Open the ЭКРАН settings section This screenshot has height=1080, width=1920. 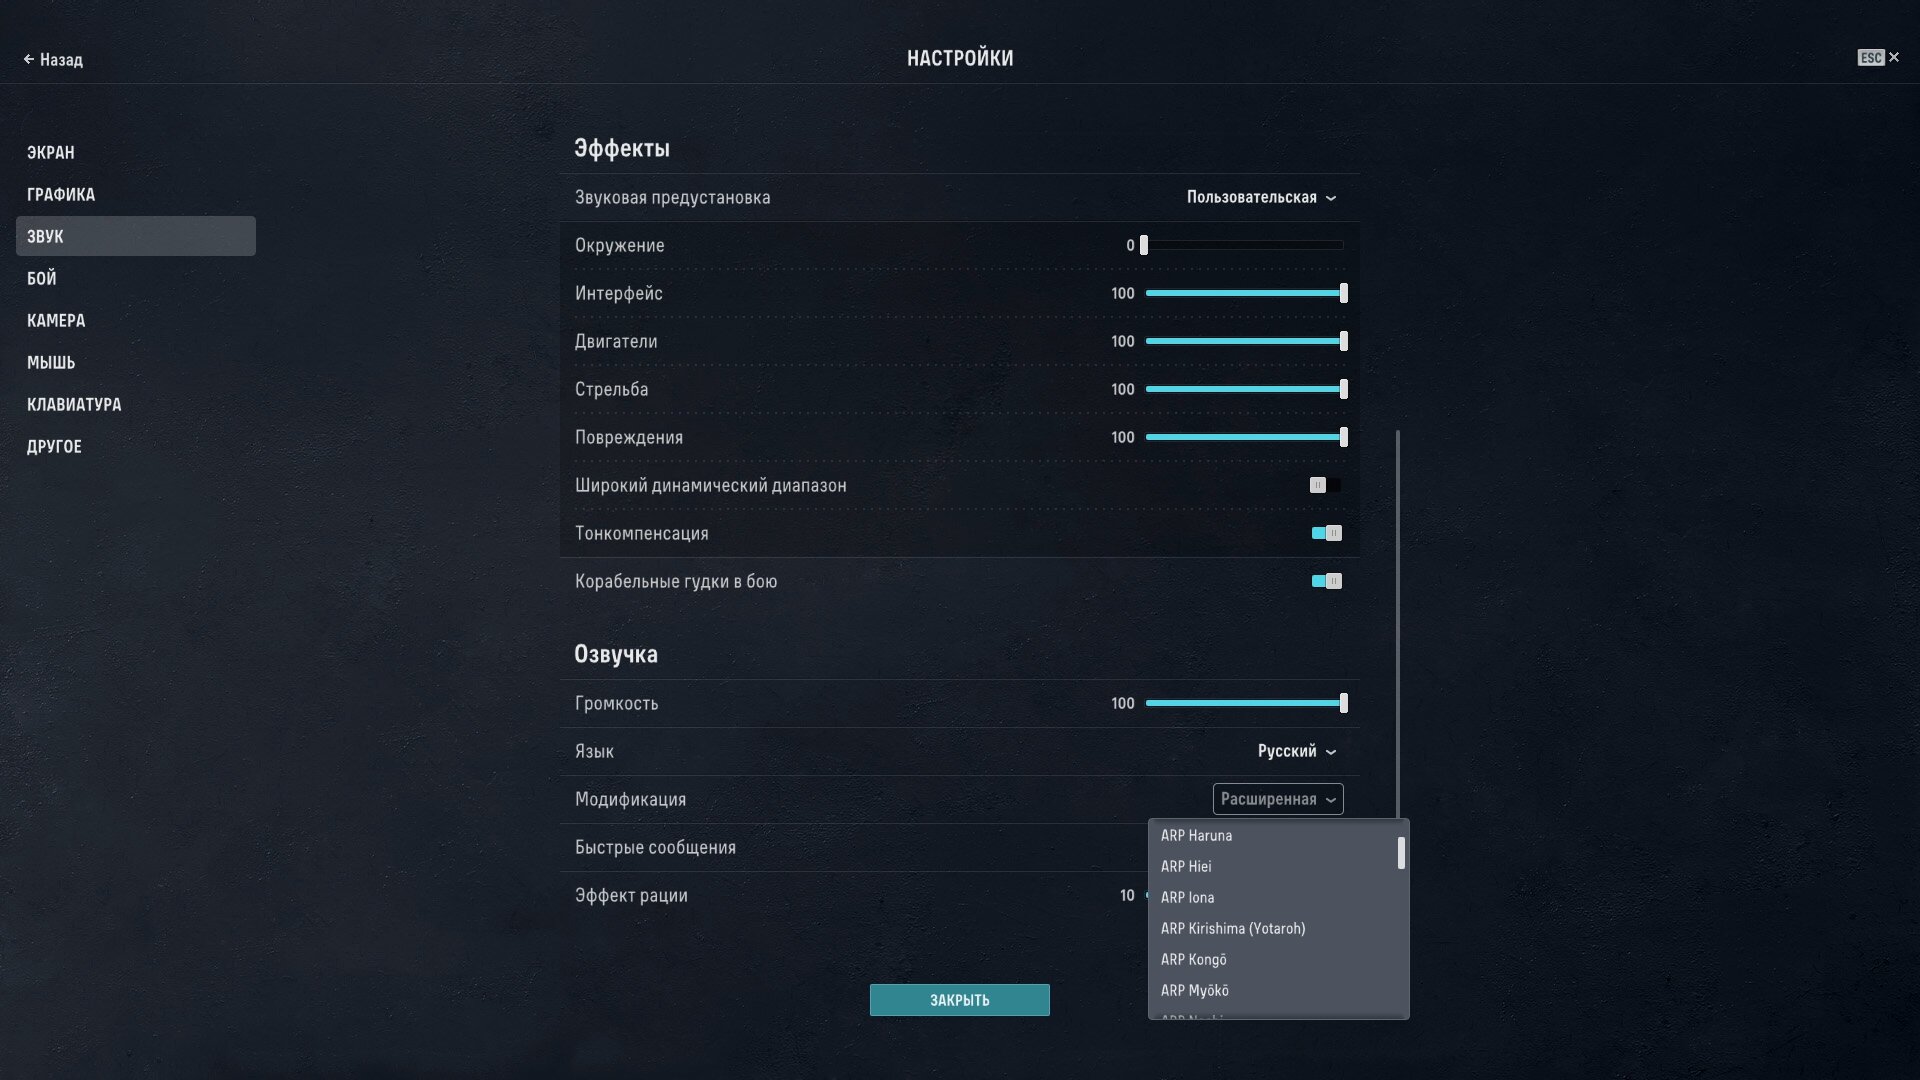pos(51,153)
